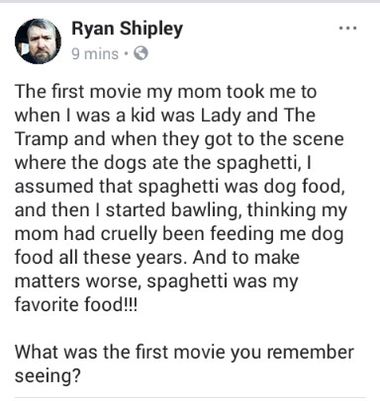Open the three-dot post options menu
The width and height of the screenshot is (380, 401).
348,28
